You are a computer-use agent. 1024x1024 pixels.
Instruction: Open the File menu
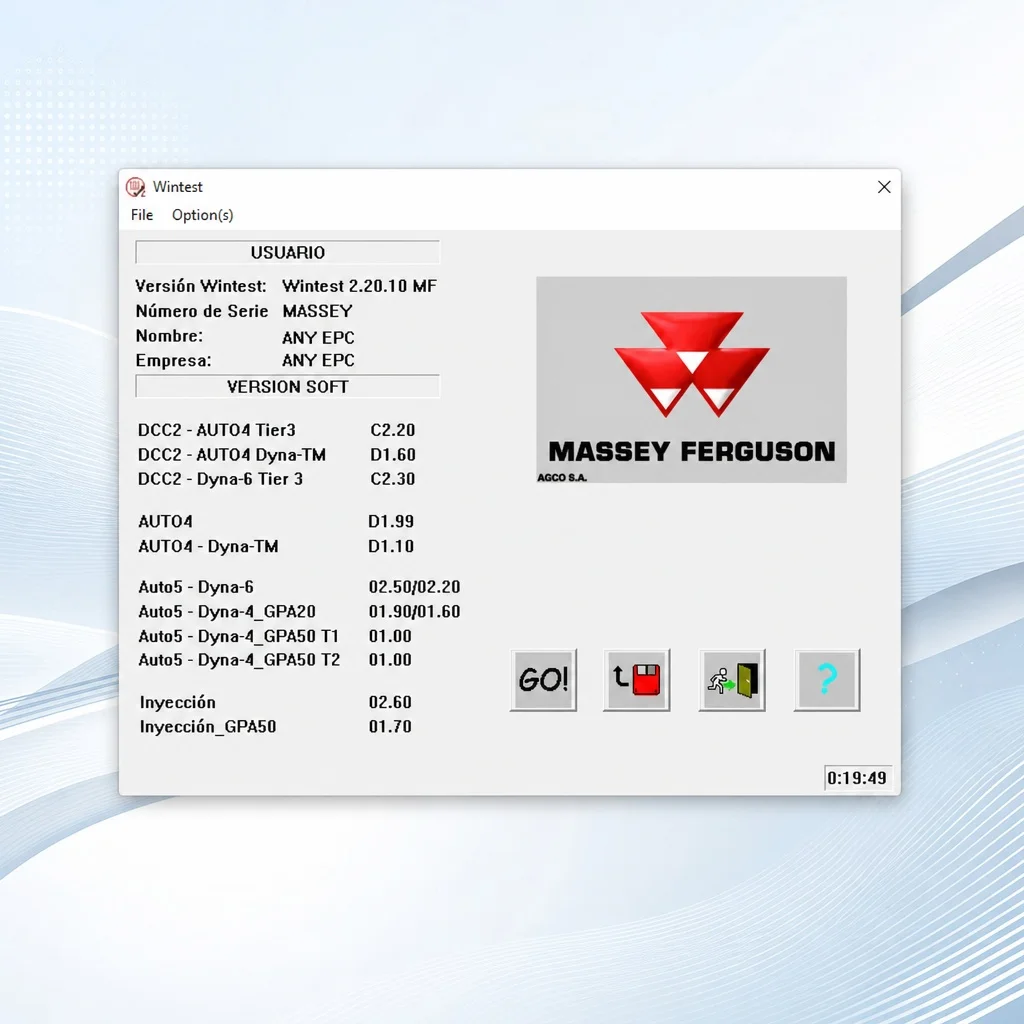pyautogui.click(x=142, y=215)
